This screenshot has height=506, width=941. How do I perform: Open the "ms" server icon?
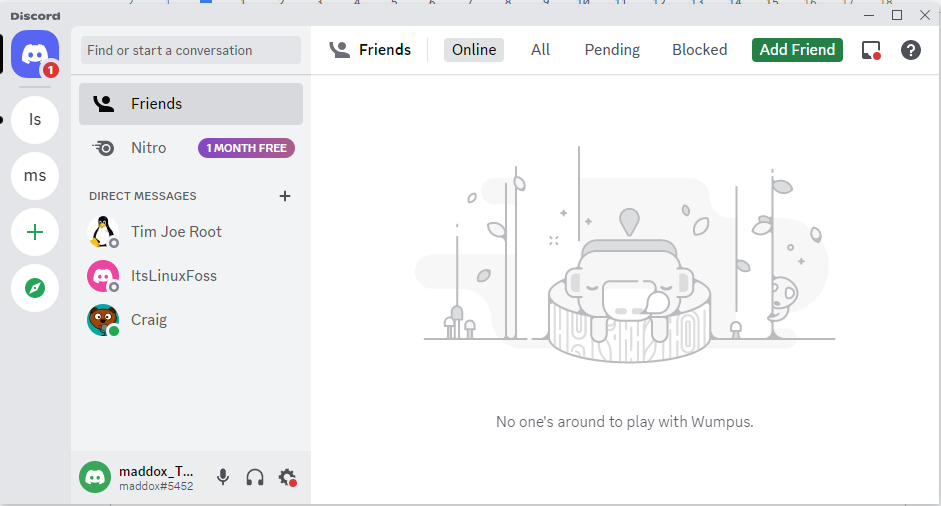coord(35,176)
